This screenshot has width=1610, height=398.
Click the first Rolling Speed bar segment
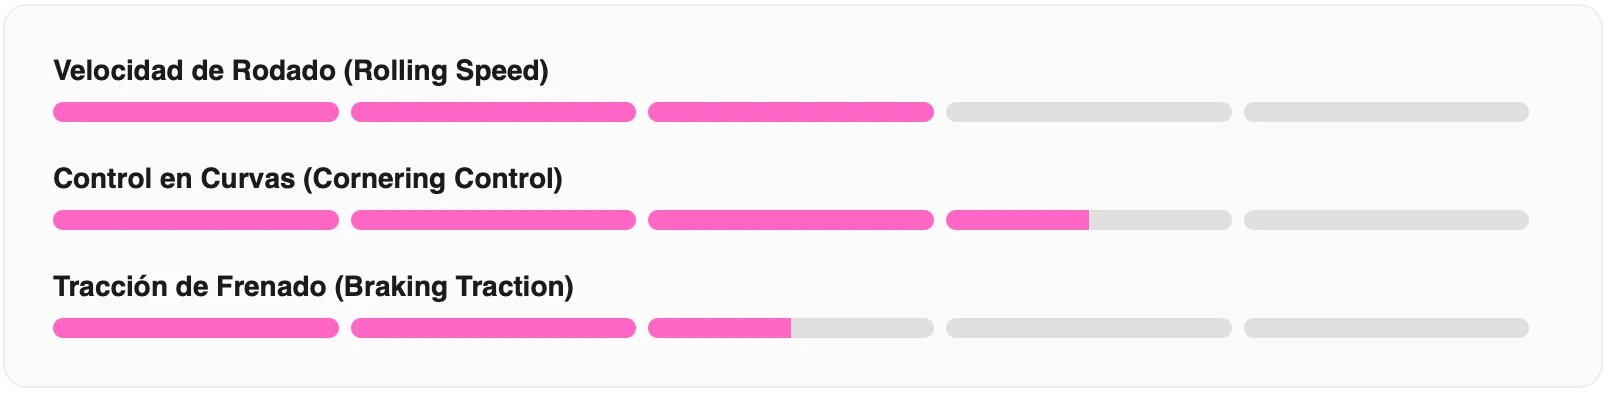pos(196,112)
